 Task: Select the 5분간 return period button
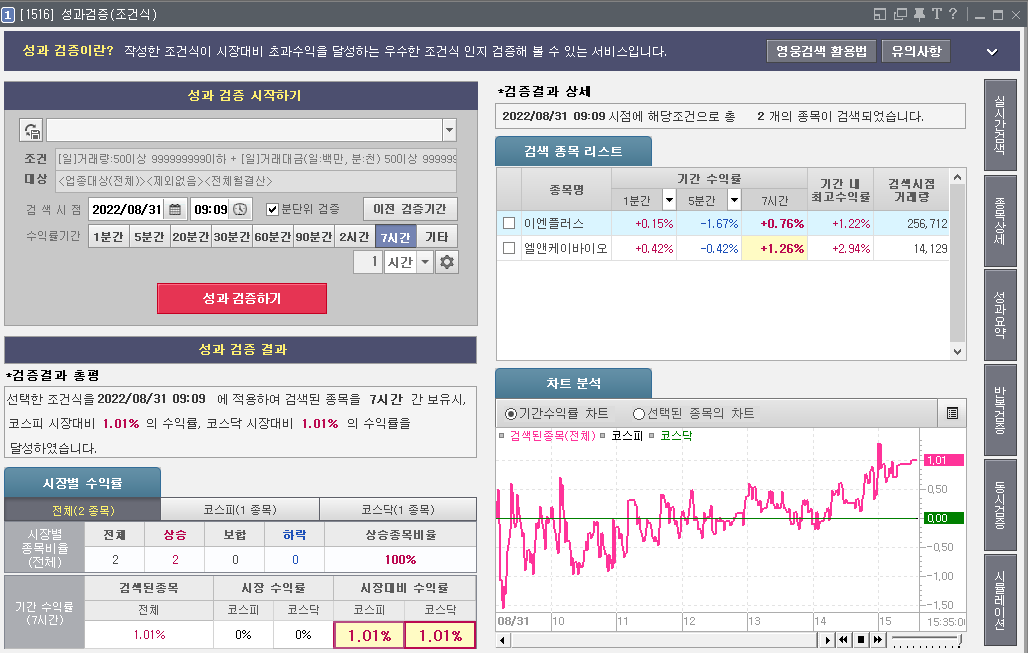point(150,237)
